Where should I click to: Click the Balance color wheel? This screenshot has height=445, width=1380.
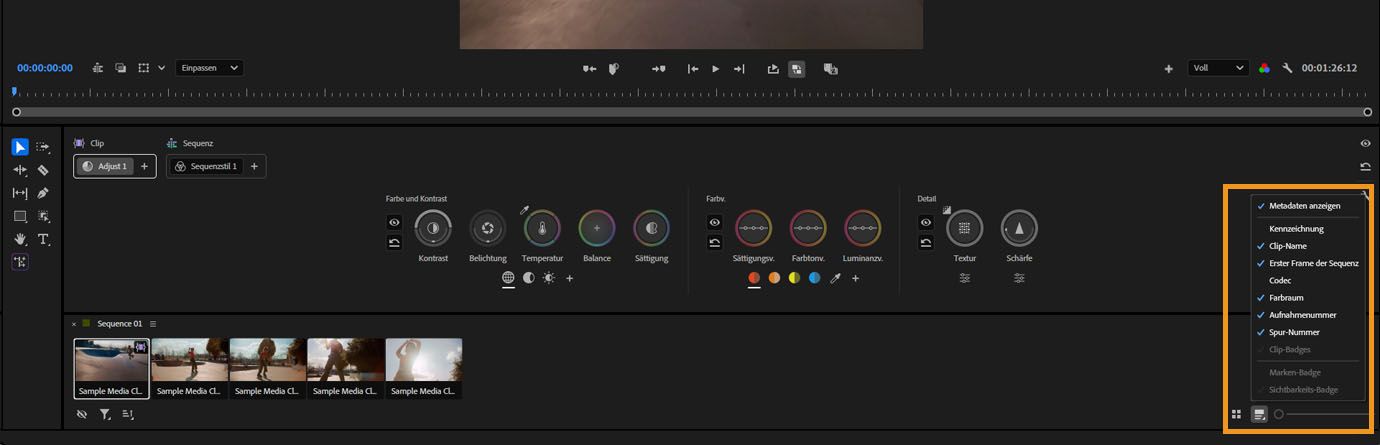point(597,228)
